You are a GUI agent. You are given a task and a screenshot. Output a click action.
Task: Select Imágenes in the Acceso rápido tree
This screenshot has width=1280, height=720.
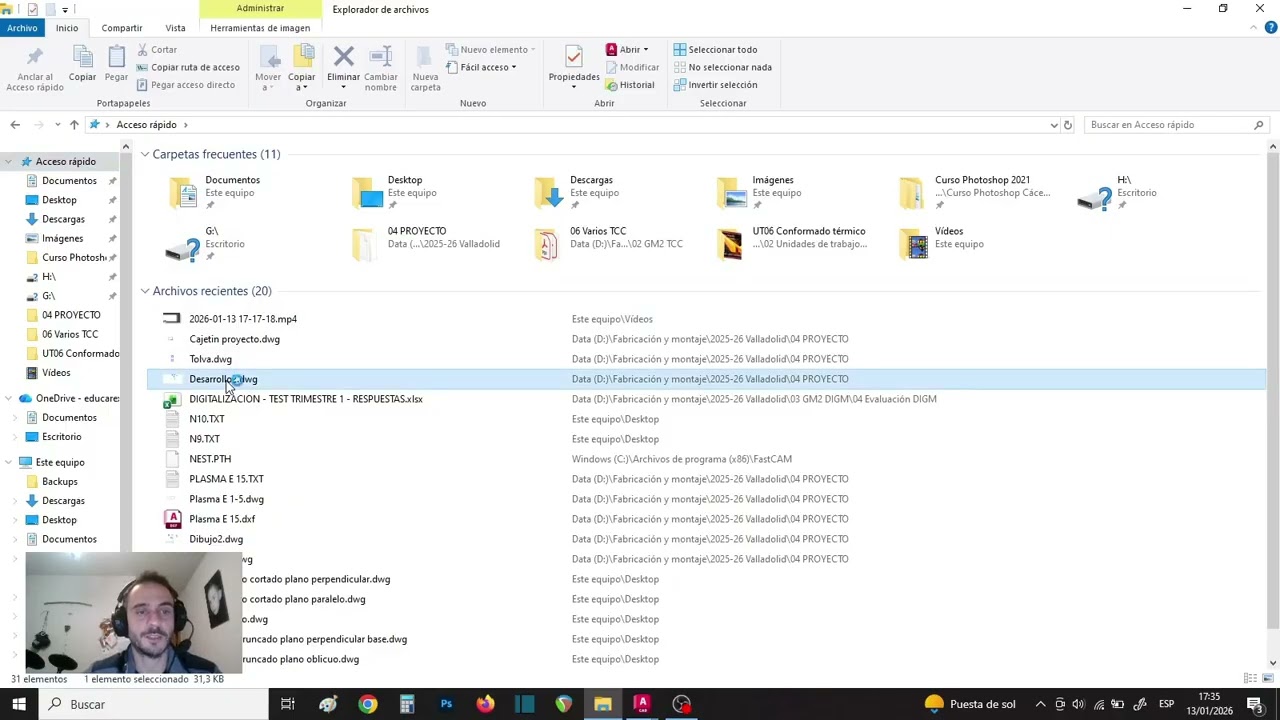point(62,238)
